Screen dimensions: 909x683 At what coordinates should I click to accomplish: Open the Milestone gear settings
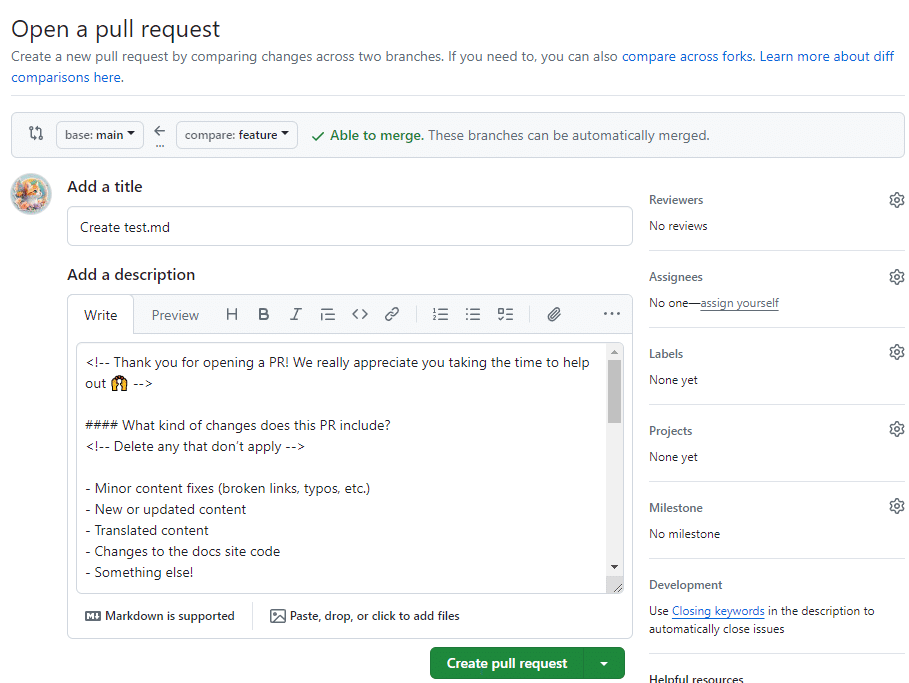[x=897, y=506]
